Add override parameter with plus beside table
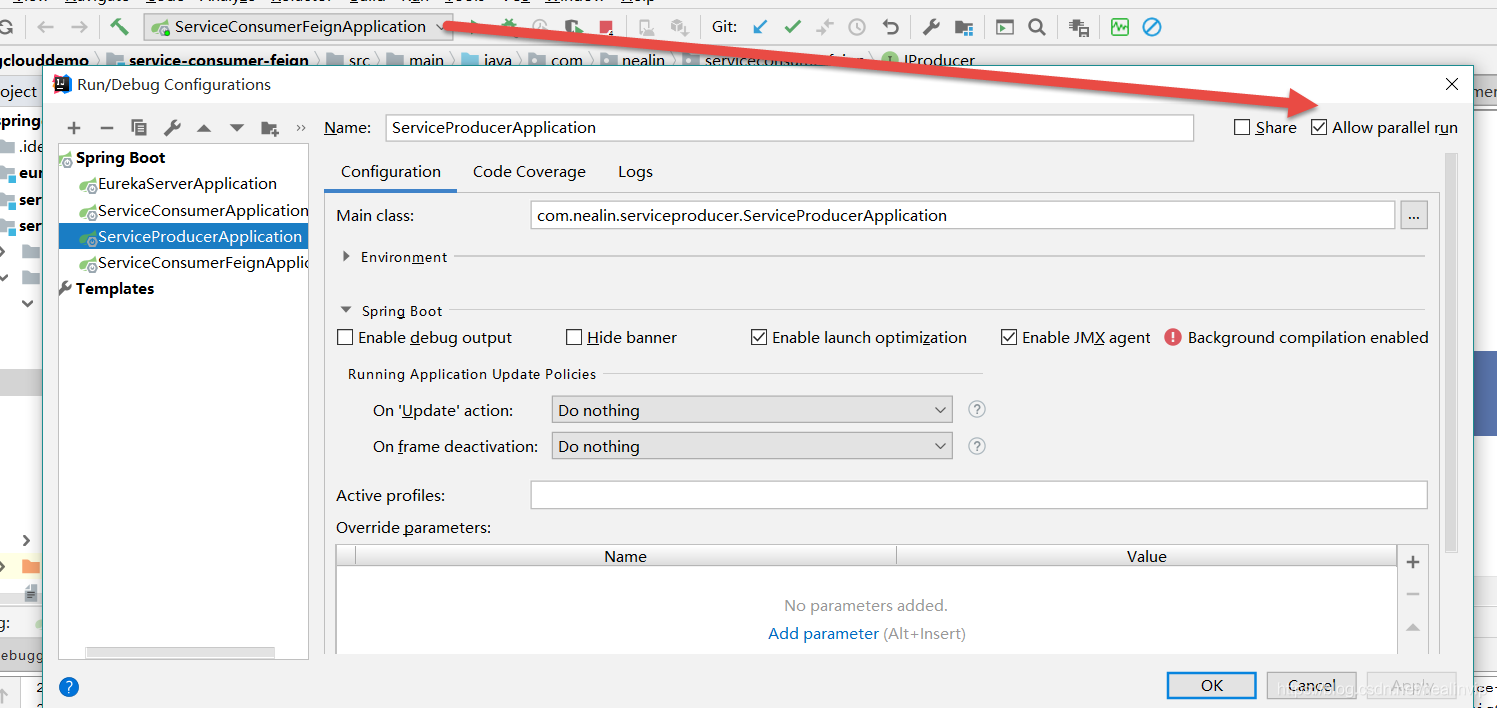The image size is (1497, 708). pyautogui.click(x=1413, y=562)
